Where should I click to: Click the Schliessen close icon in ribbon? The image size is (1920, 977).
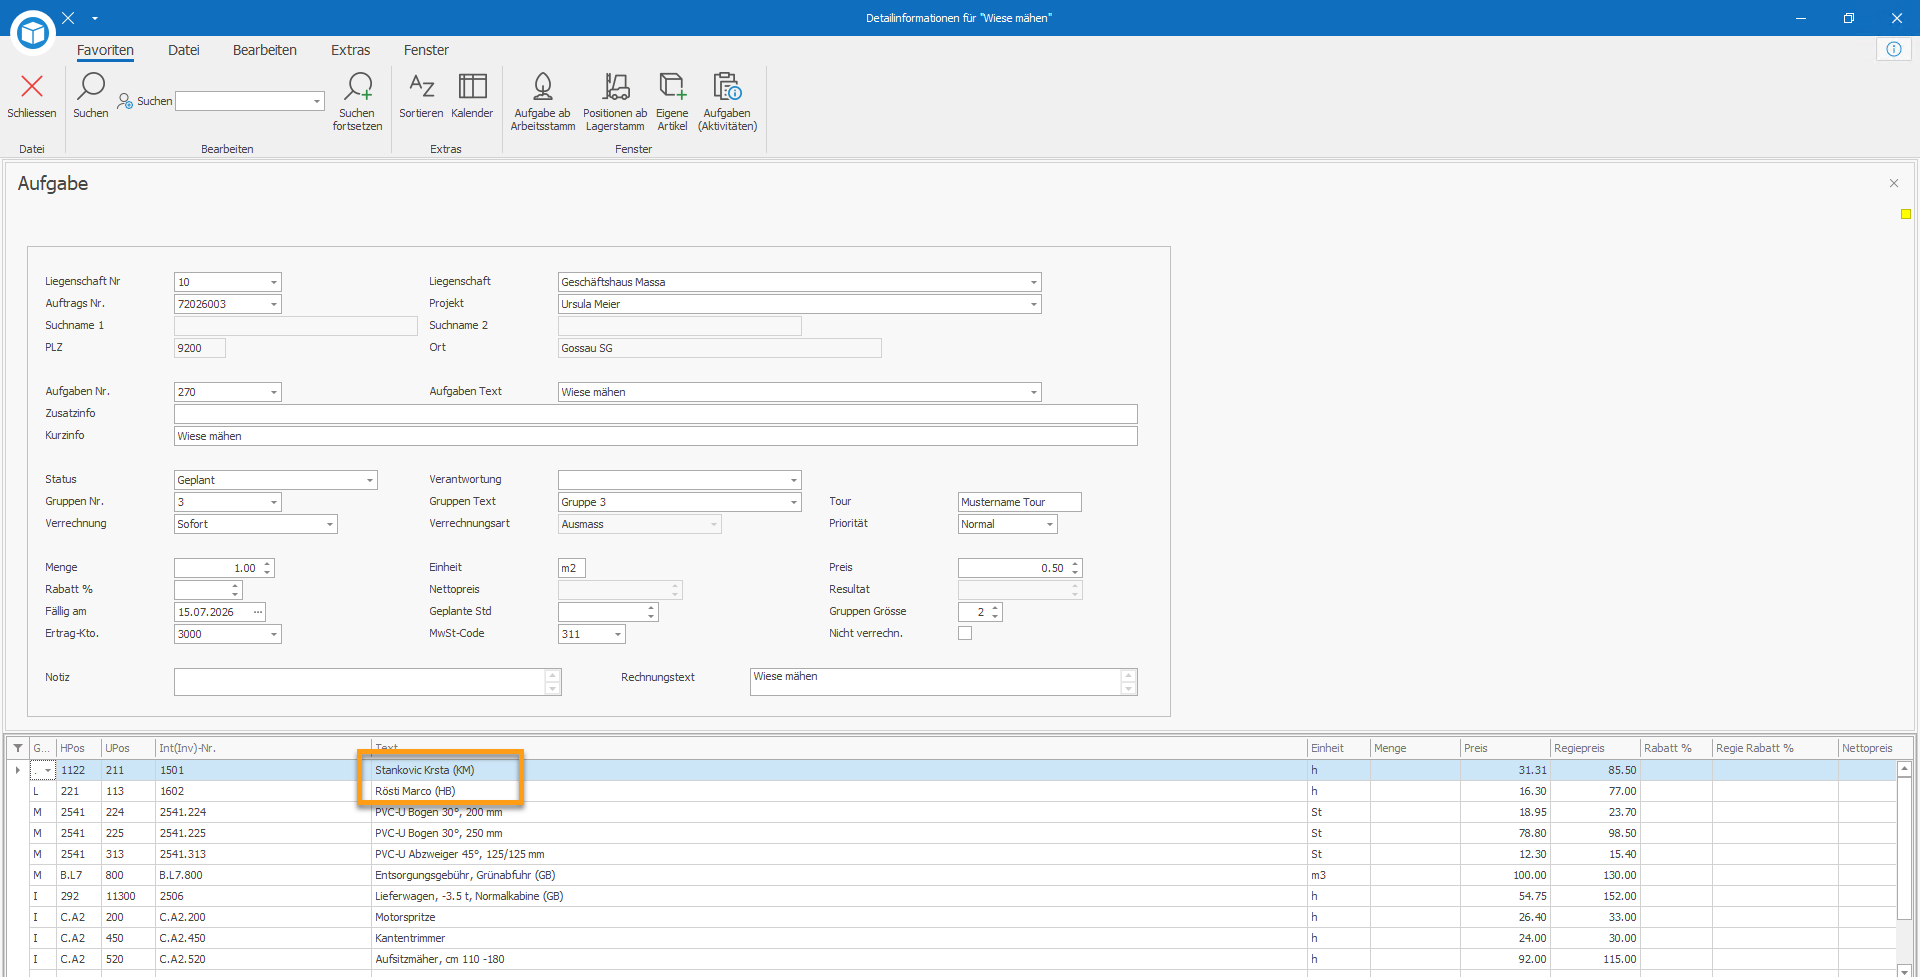coord(32,87)
